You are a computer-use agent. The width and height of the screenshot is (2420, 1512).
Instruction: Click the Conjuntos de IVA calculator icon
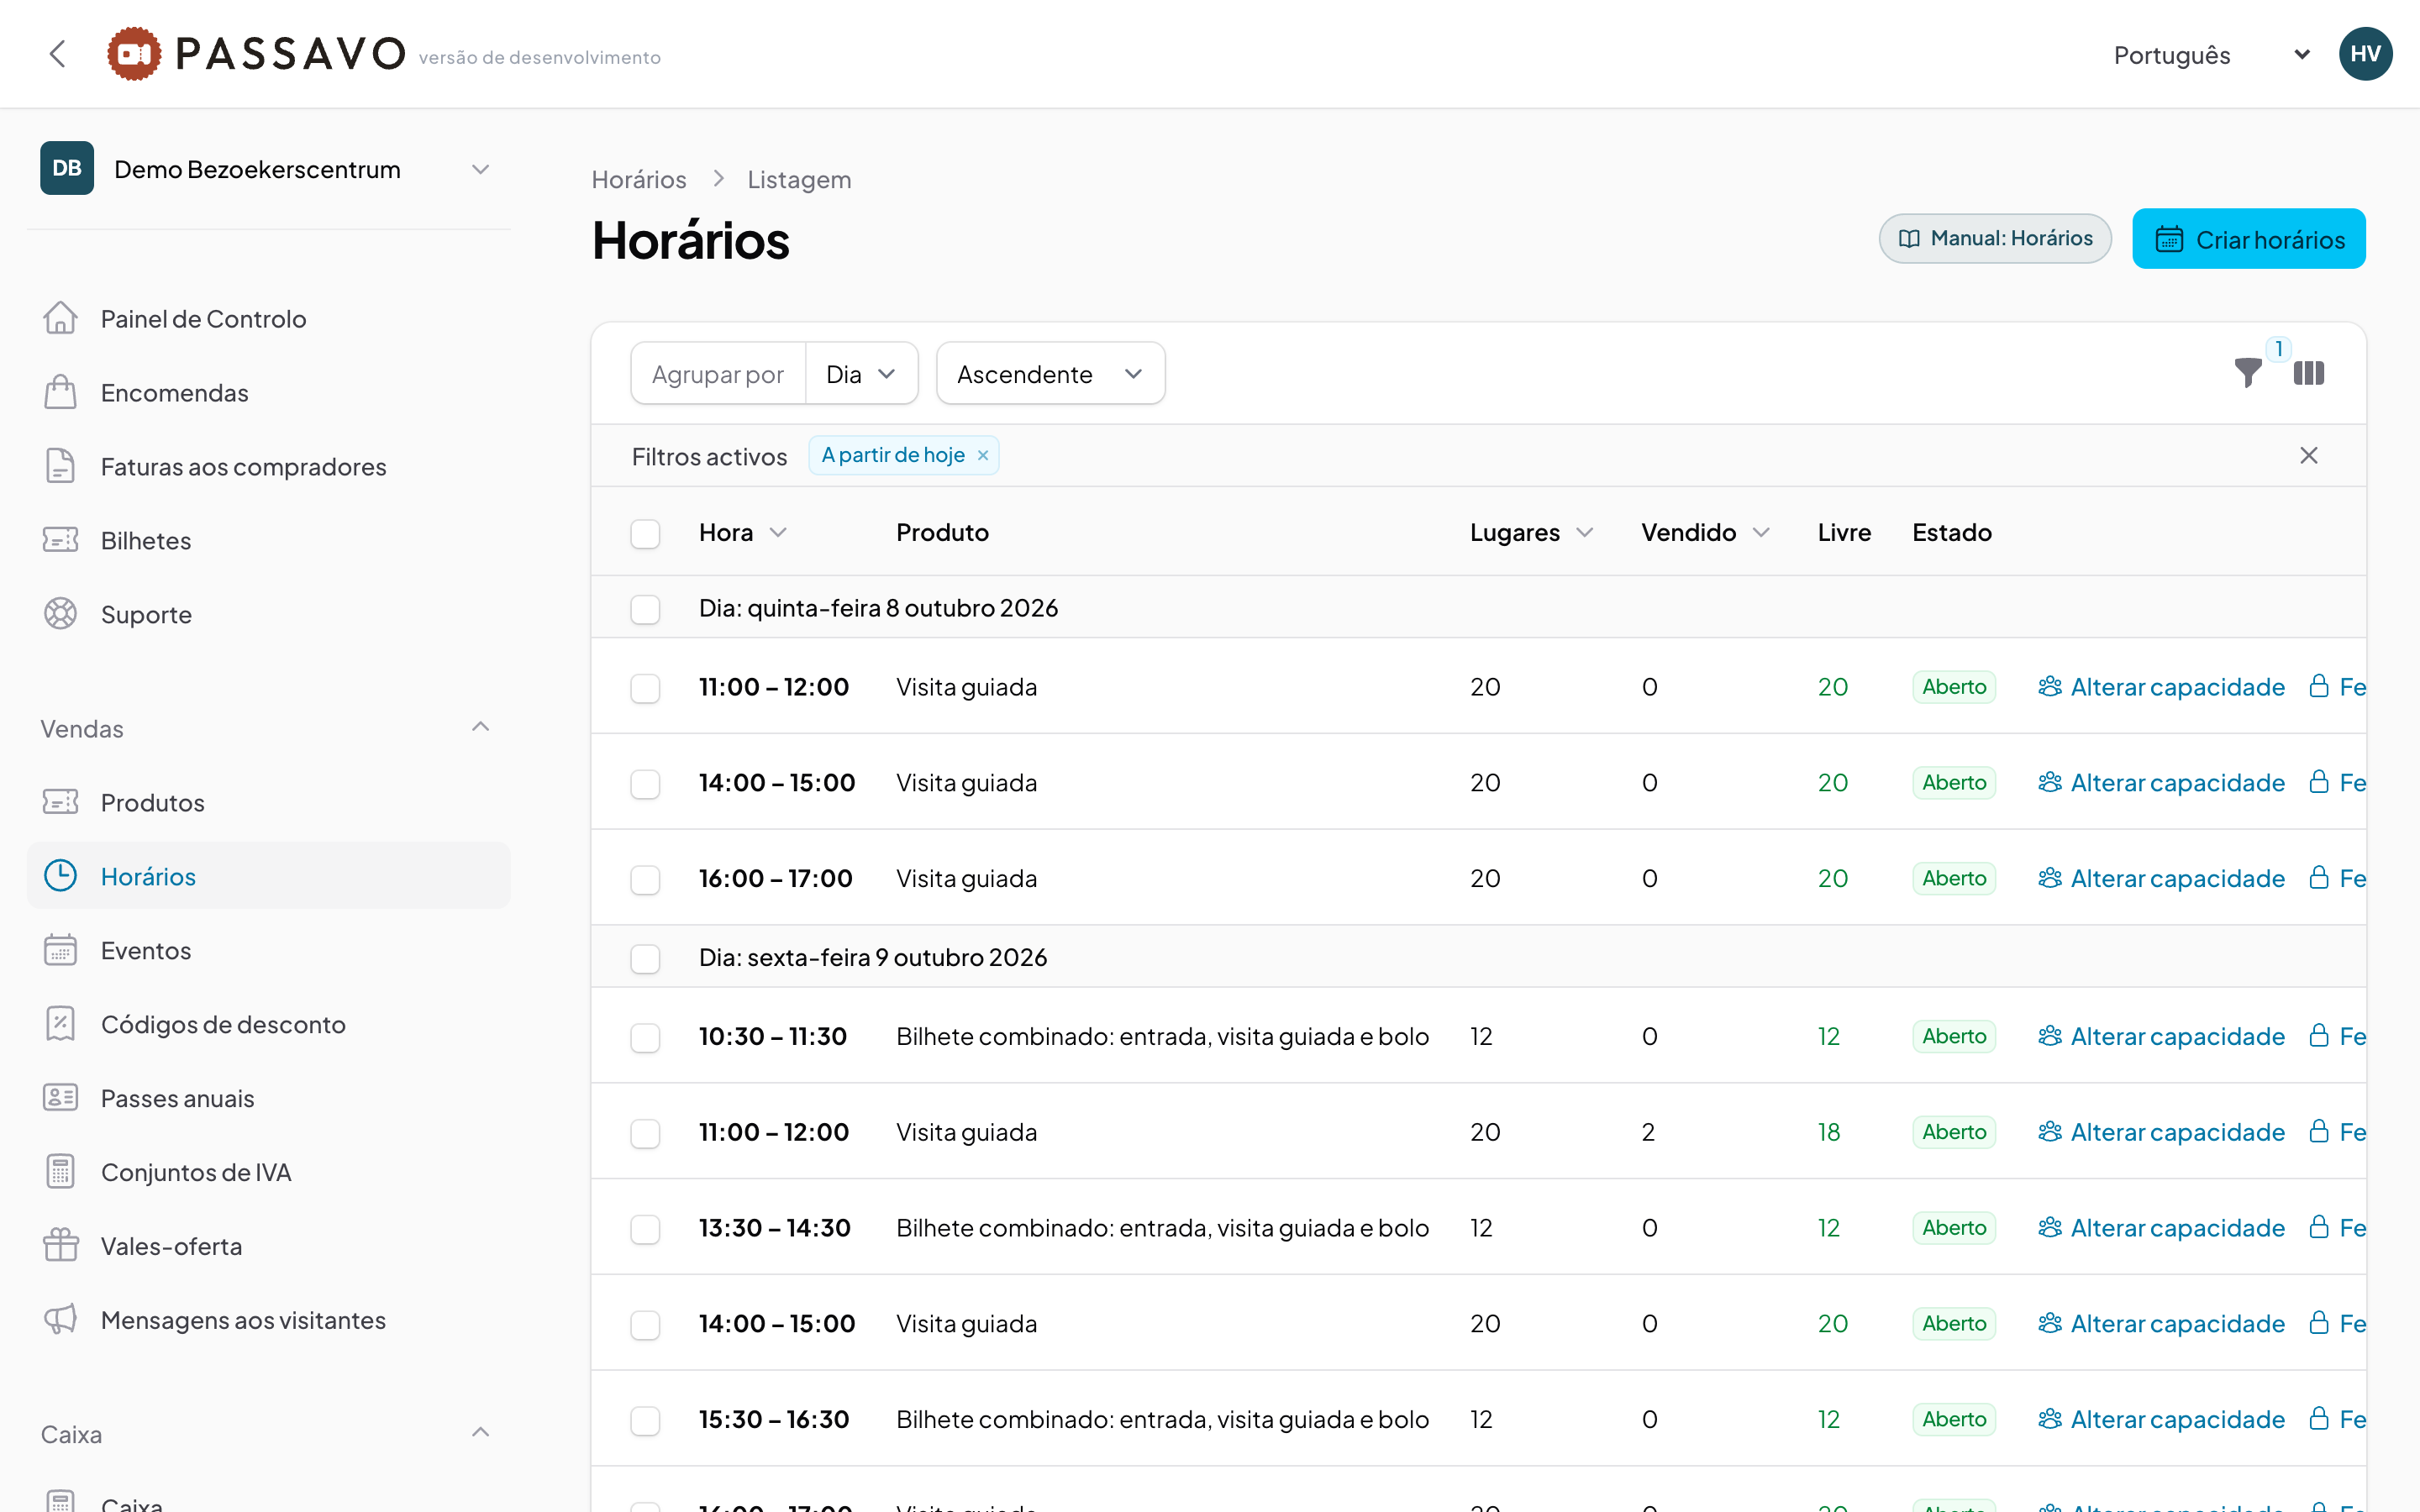tap(60, 1172)
